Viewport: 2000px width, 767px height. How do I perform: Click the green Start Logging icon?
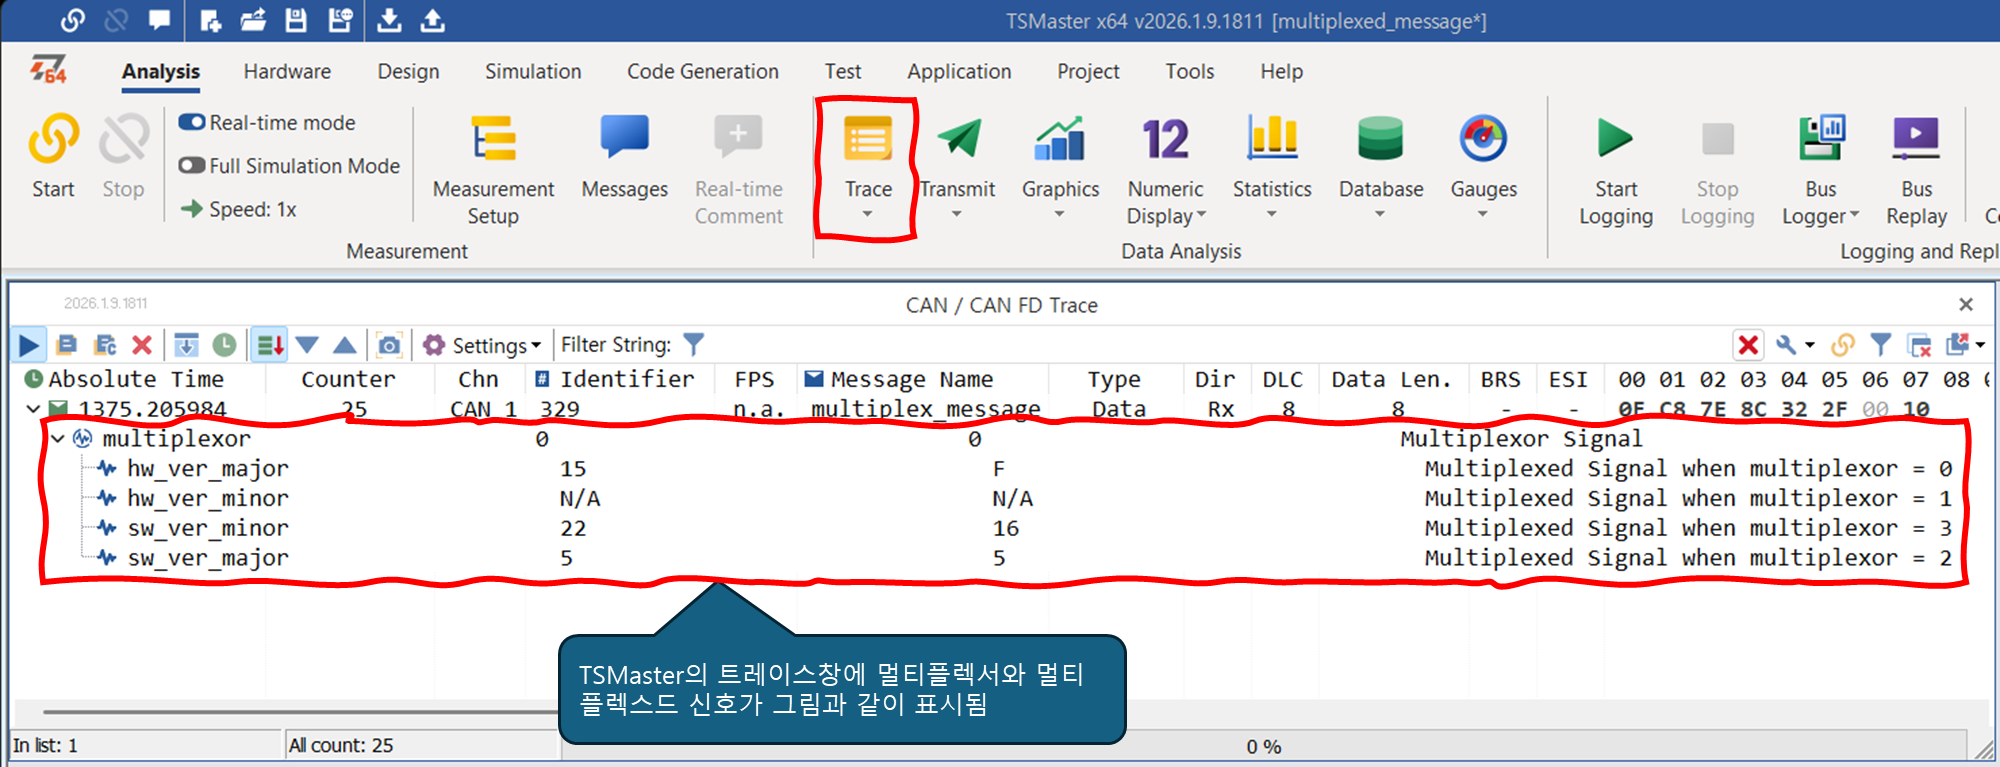point(1615,139)
